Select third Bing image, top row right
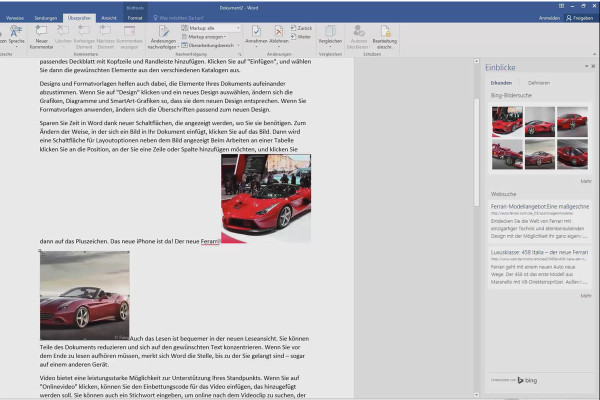This screenshot has width=600, height=400. (572, 121)
